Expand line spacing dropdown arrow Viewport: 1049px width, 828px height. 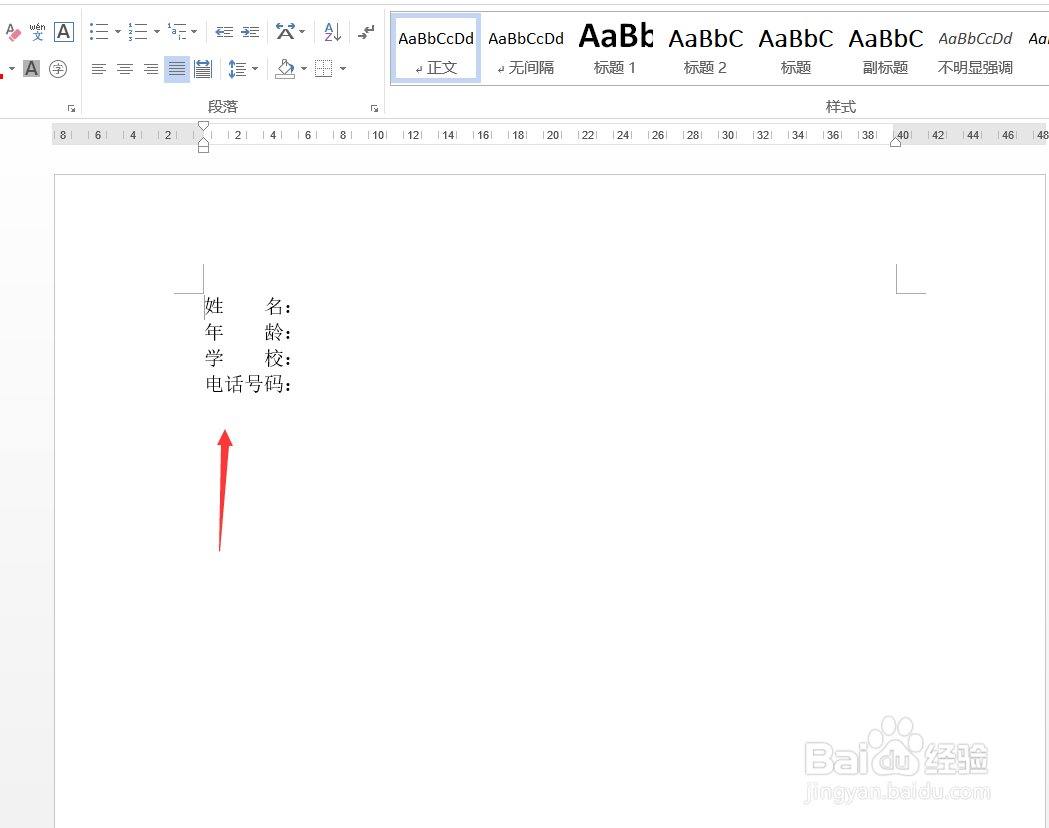[255, 69]
